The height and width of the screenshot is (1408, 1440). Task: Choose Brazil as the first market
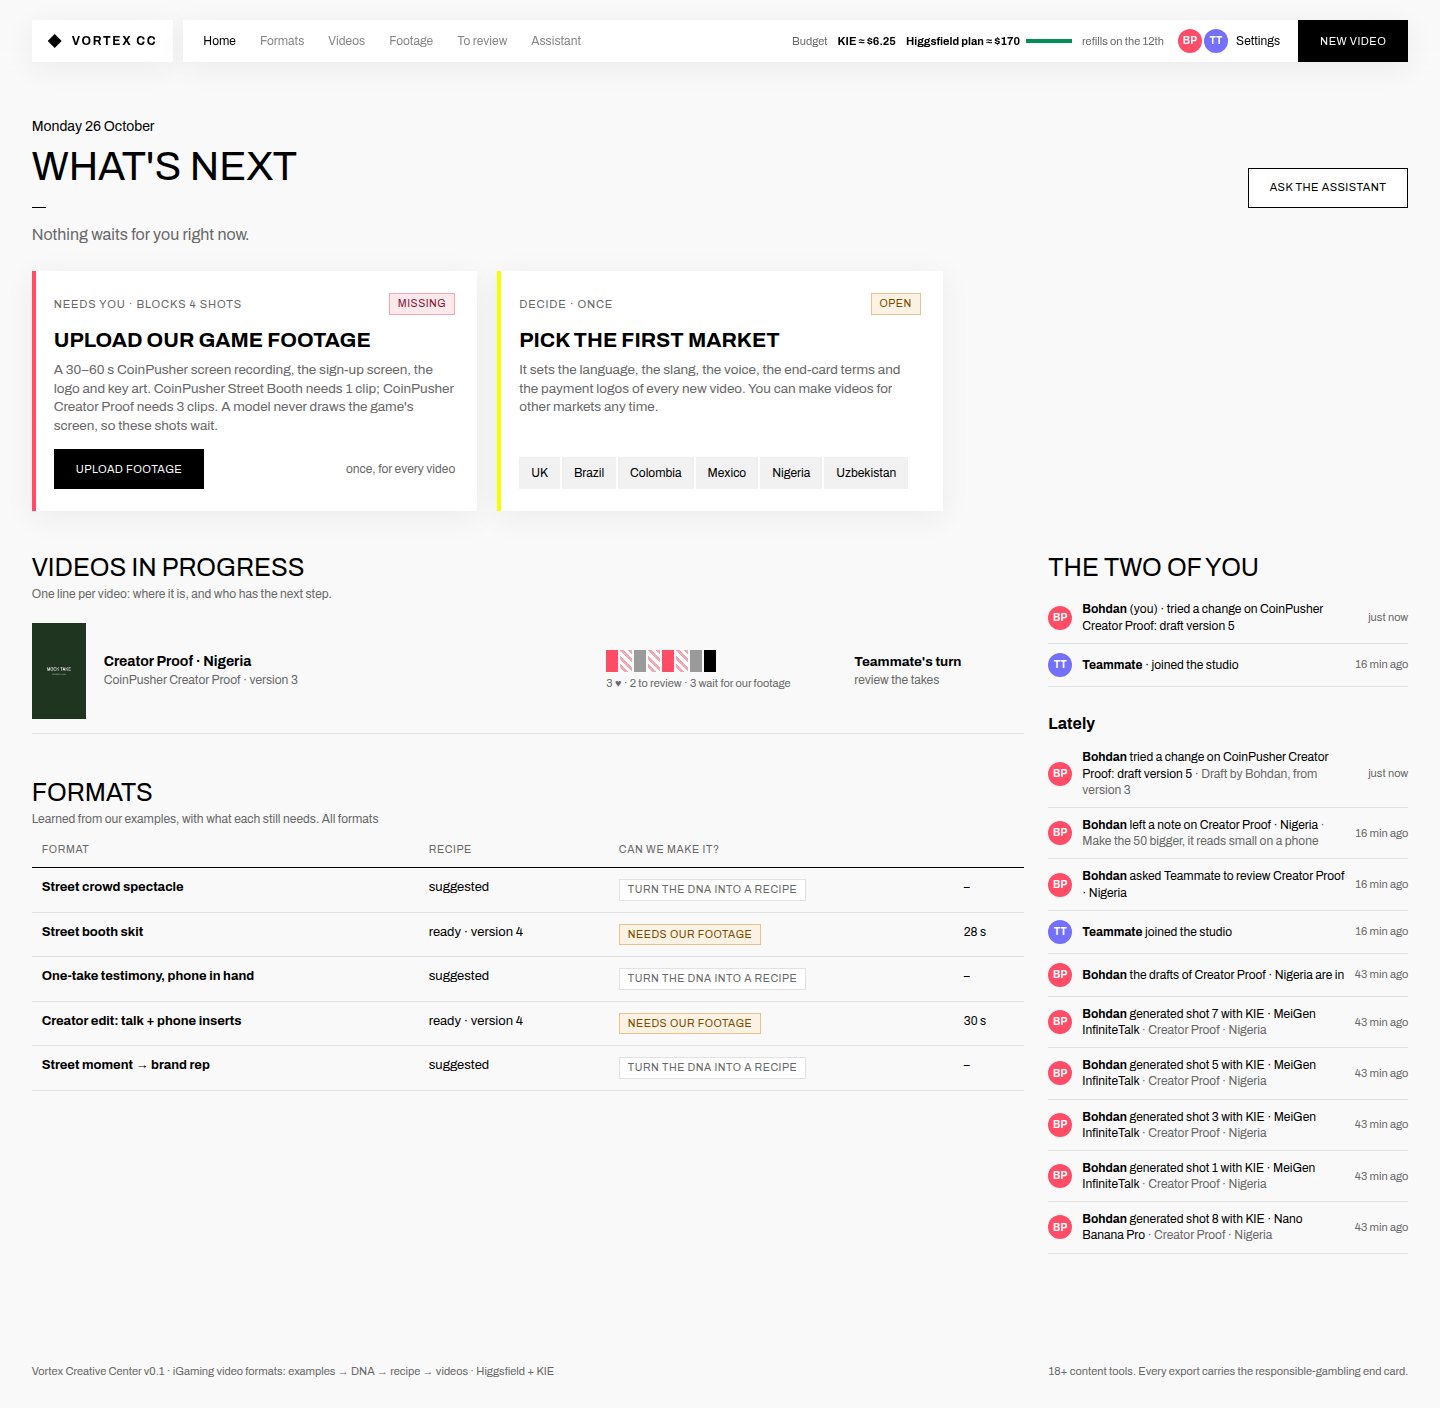(x=589, y=473)
